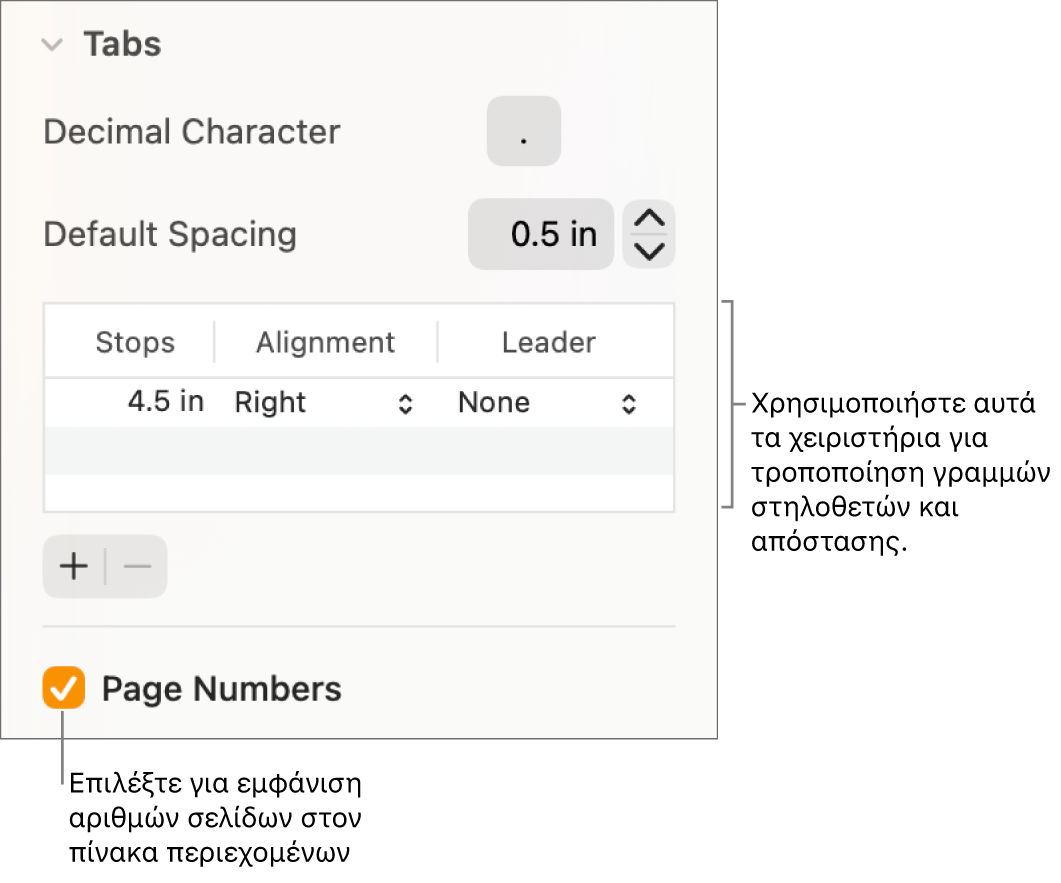Select the empty second row in stops table
The image size is (1061, 883).
pyautogui.click(x=359, y=450)
